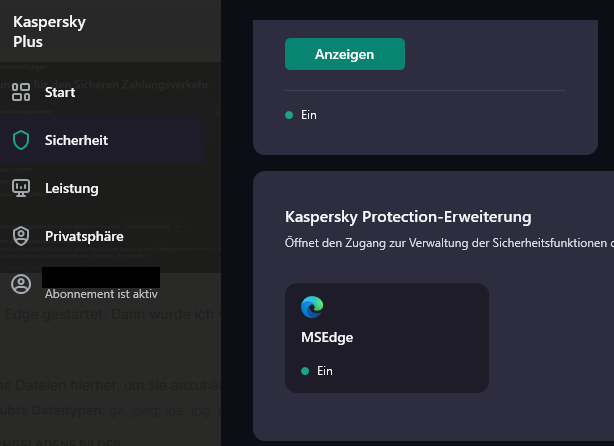The image size is (614, 446).
Task: Open the Start menu entry label
Action: (x=60, y=93)
